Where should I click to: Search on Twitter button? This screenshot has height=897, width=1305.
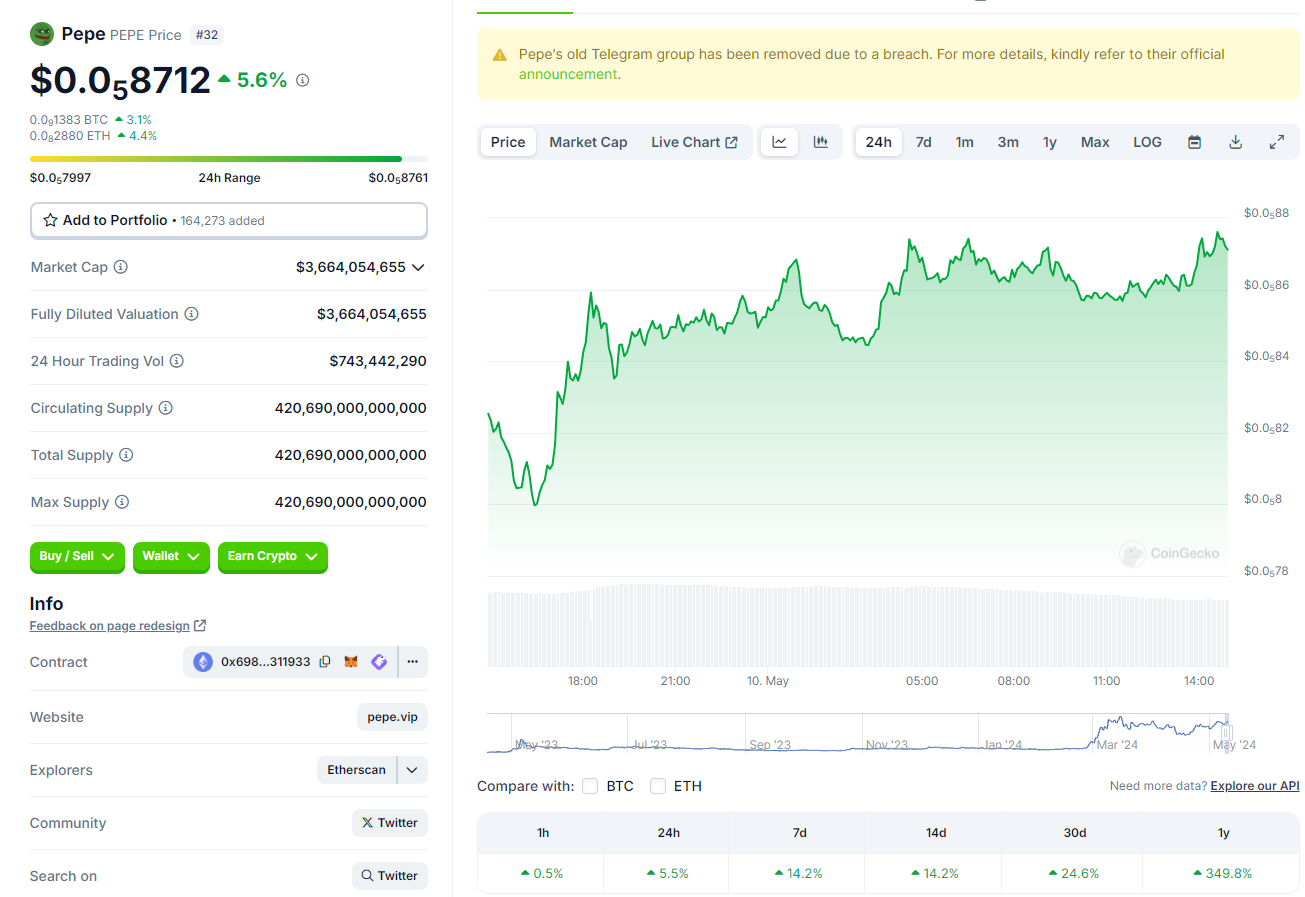[x=390, y=876]
